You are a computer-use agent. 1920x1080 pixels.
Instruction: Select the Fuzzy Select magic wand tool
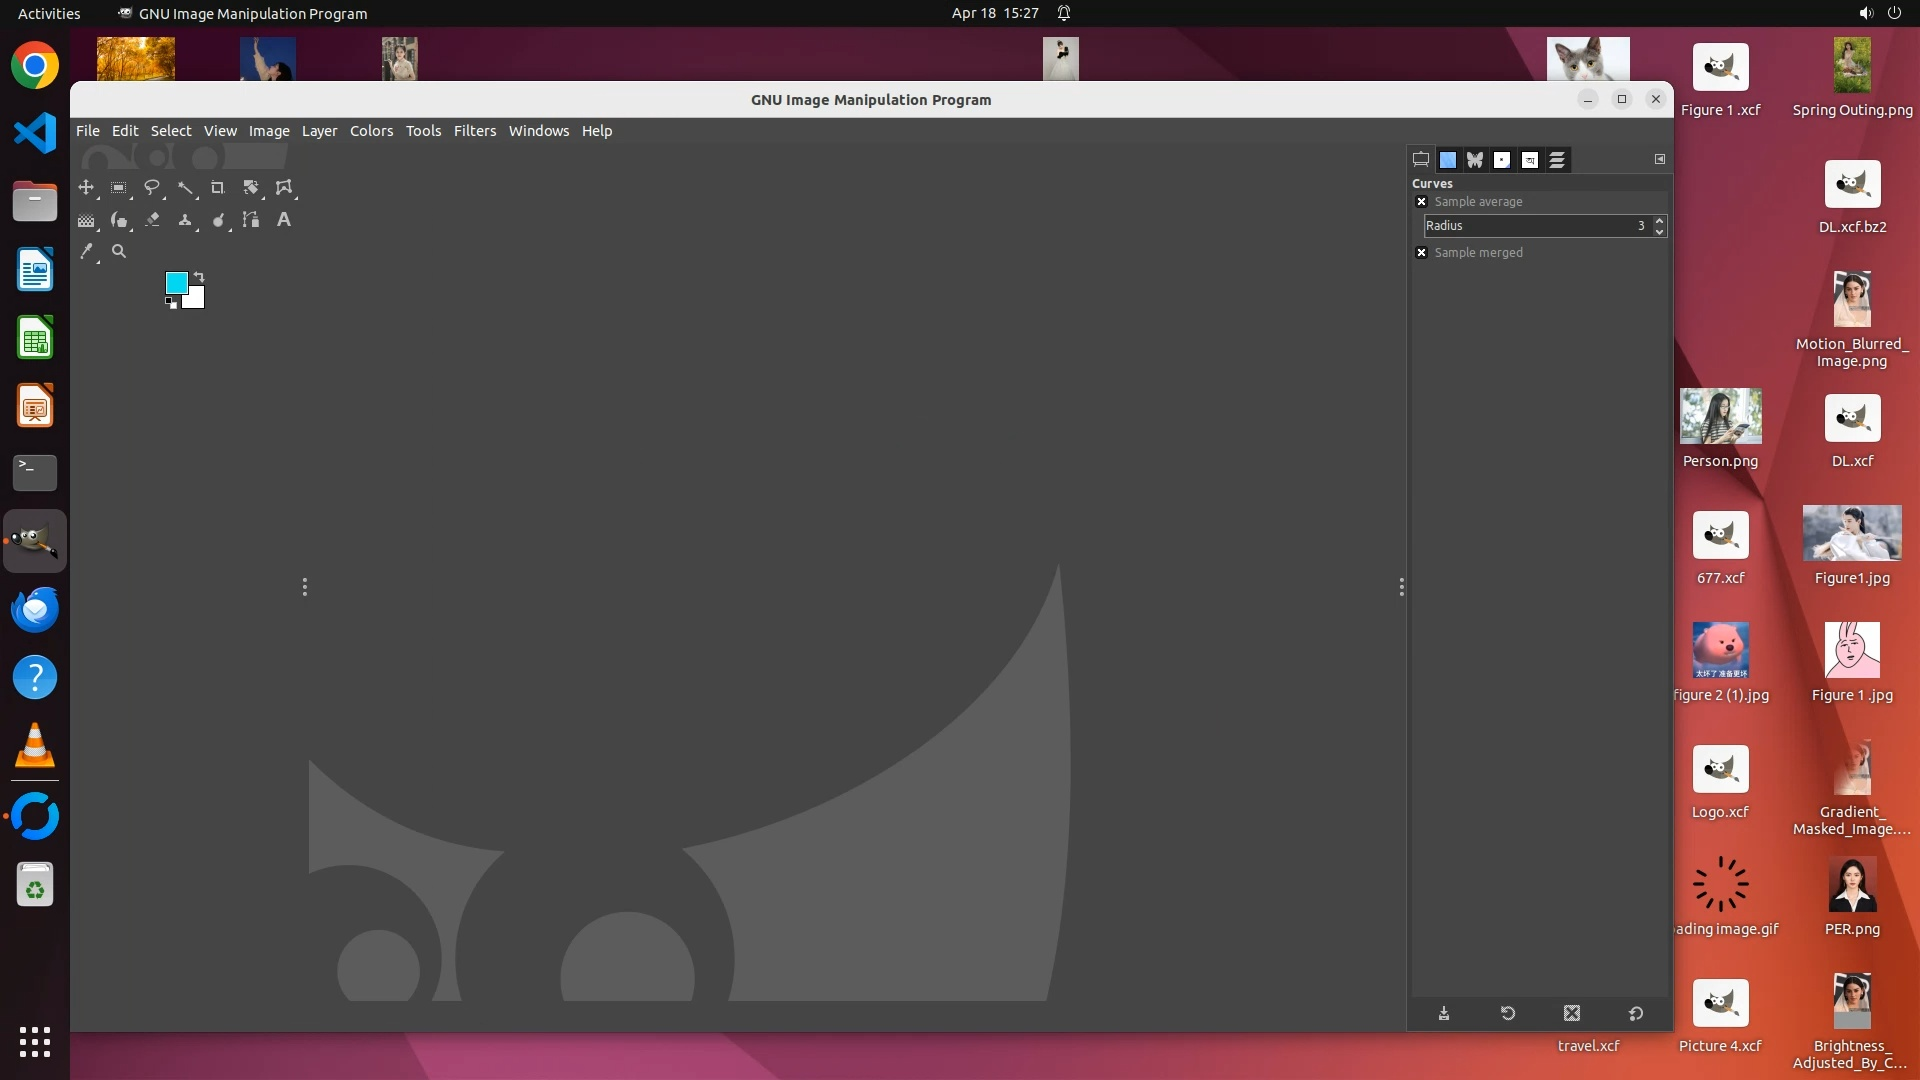(185, 188)
